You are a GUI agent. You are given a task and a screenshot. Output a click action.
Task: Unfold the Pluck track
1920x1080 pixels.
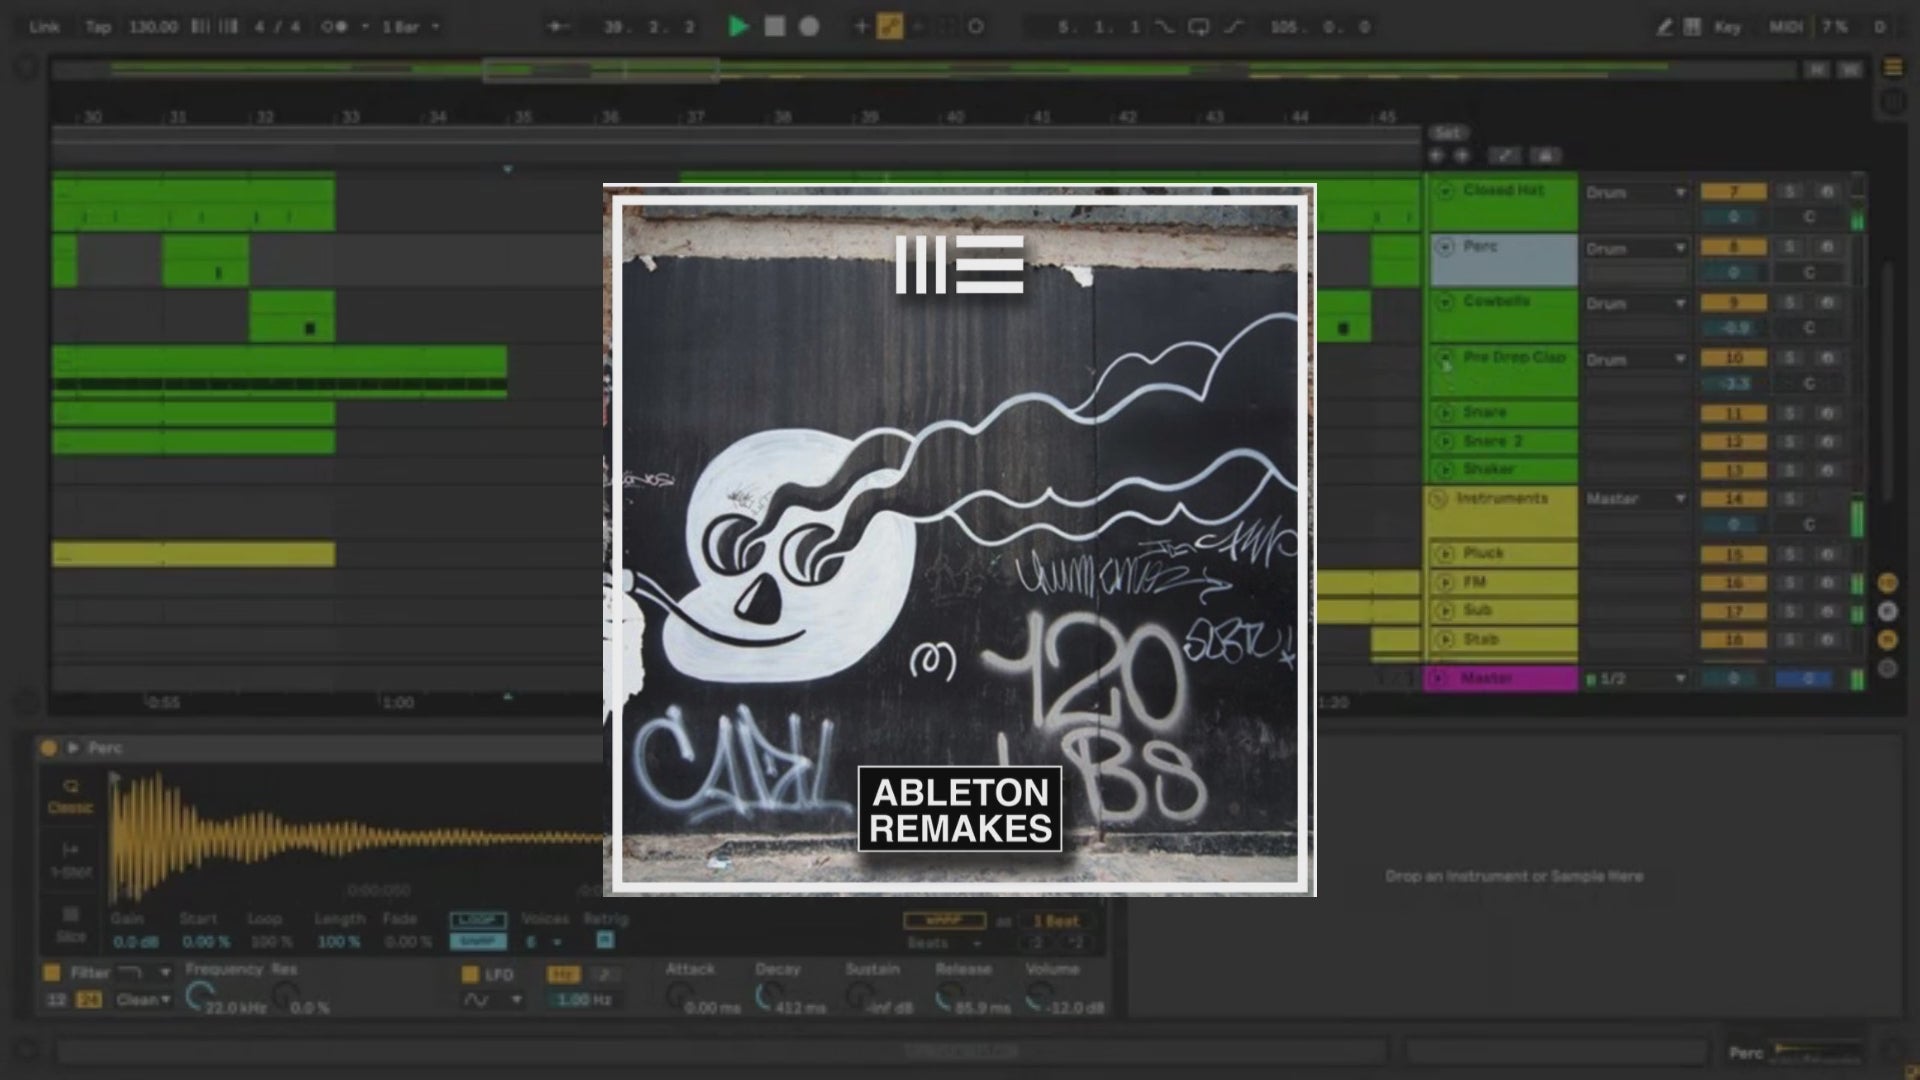pos(1444,553)
